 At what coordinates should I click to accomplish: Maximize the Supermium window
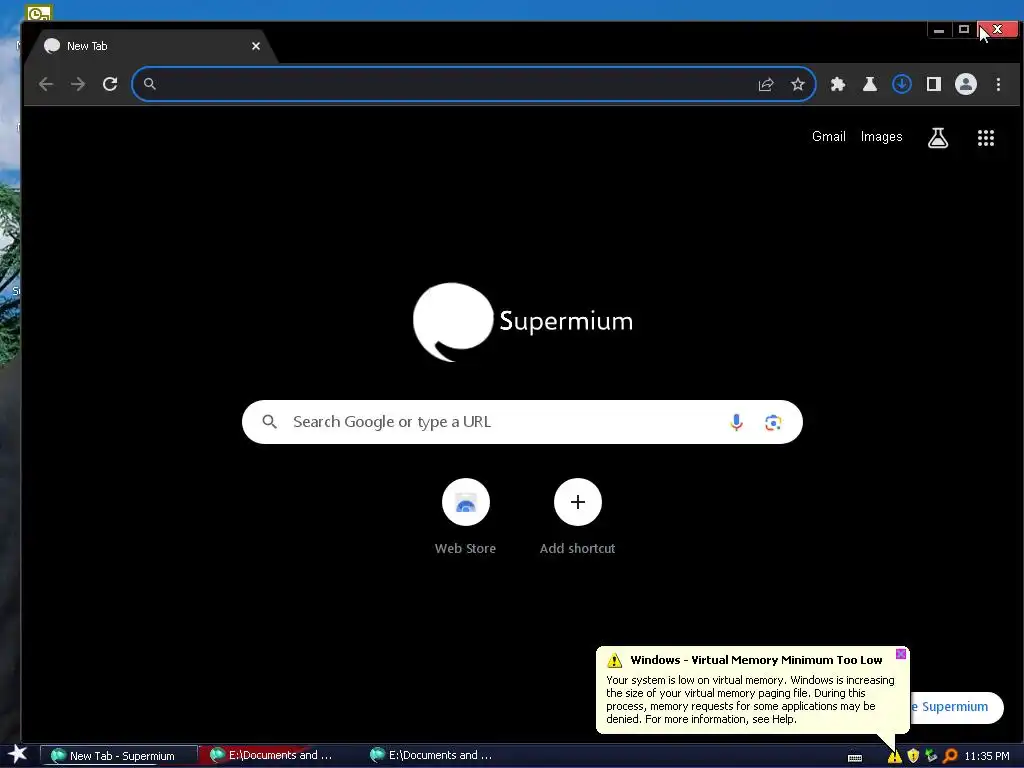tap(964, 29)
